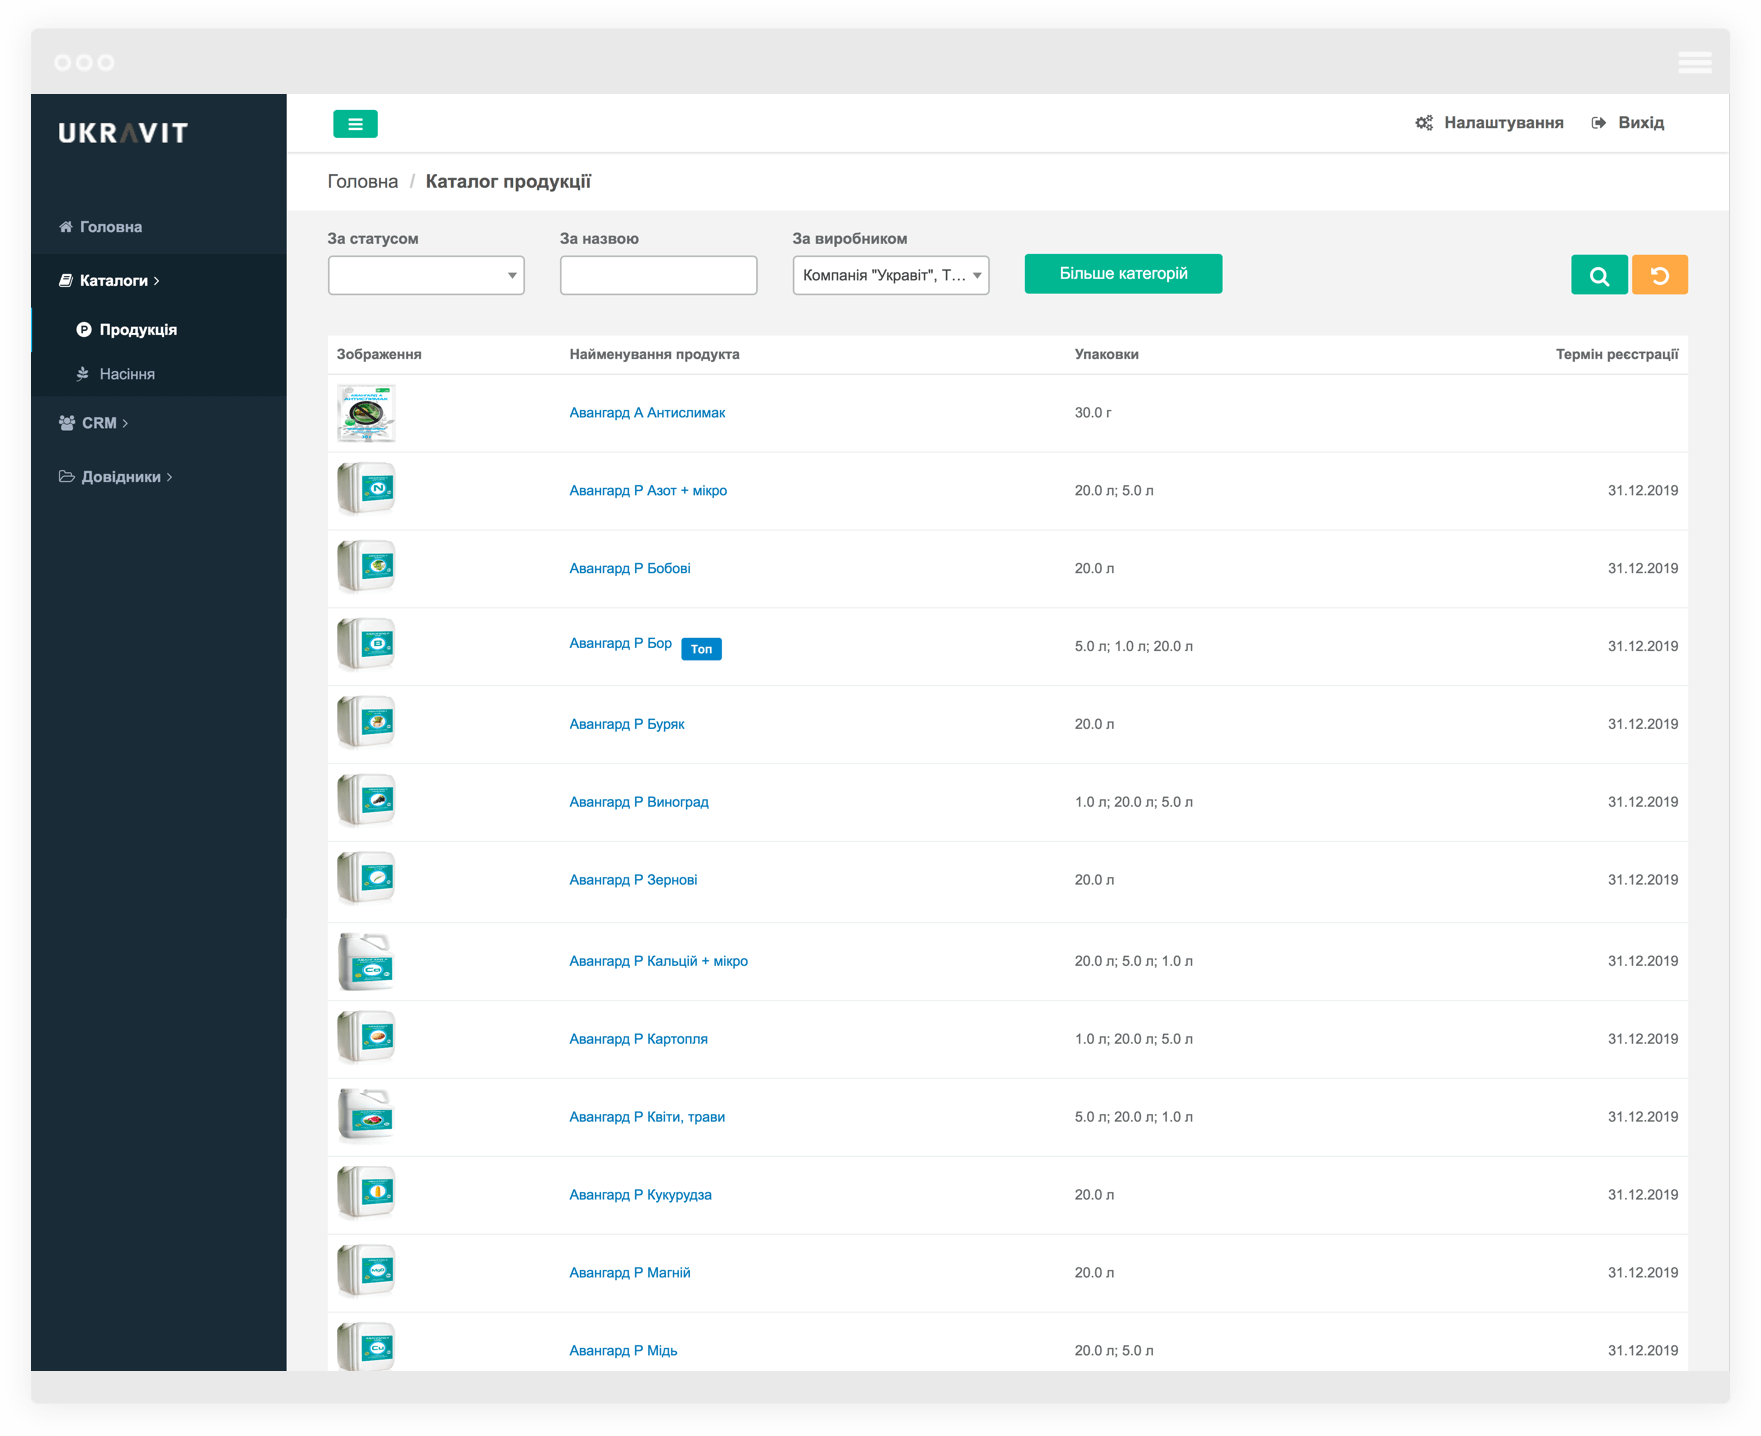This screenshot has width=1761, height=1436.
Task: Open Авангард Р Квіти, трави link
Action: 647,1118
